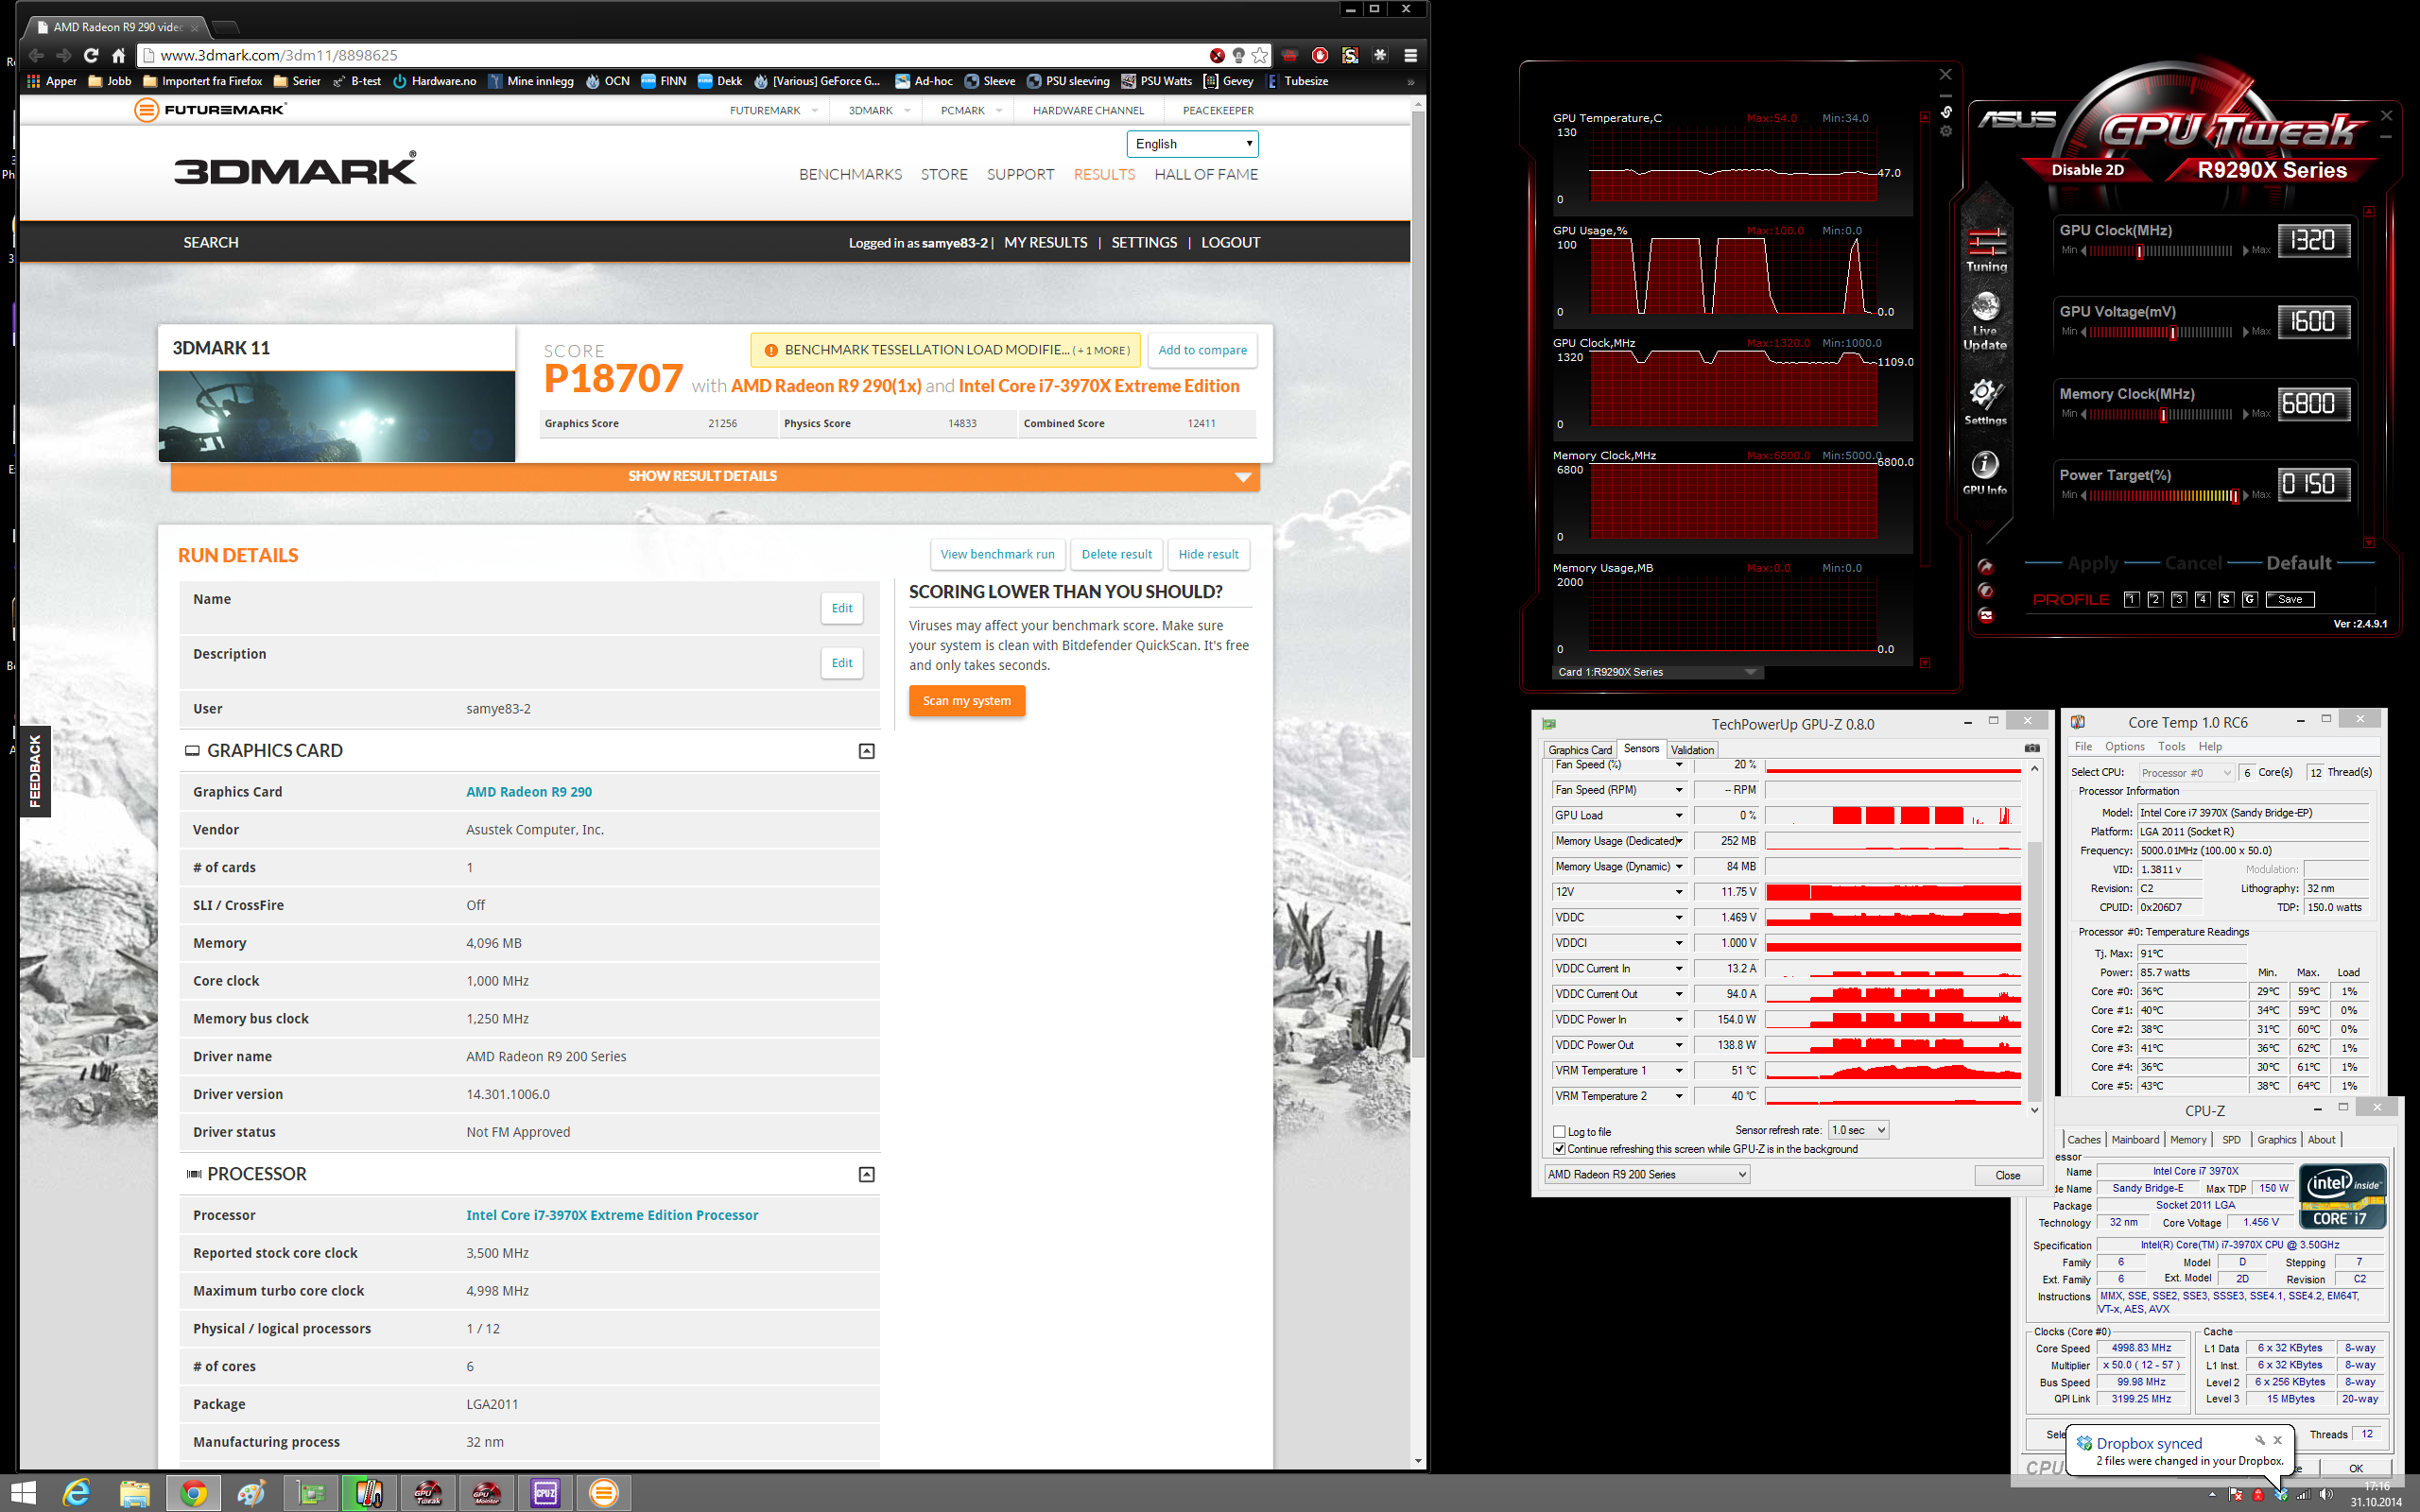Screen dimensions: 2420x1512
Task: Collapse the Processor section
Action: [x=867, y=1174]
